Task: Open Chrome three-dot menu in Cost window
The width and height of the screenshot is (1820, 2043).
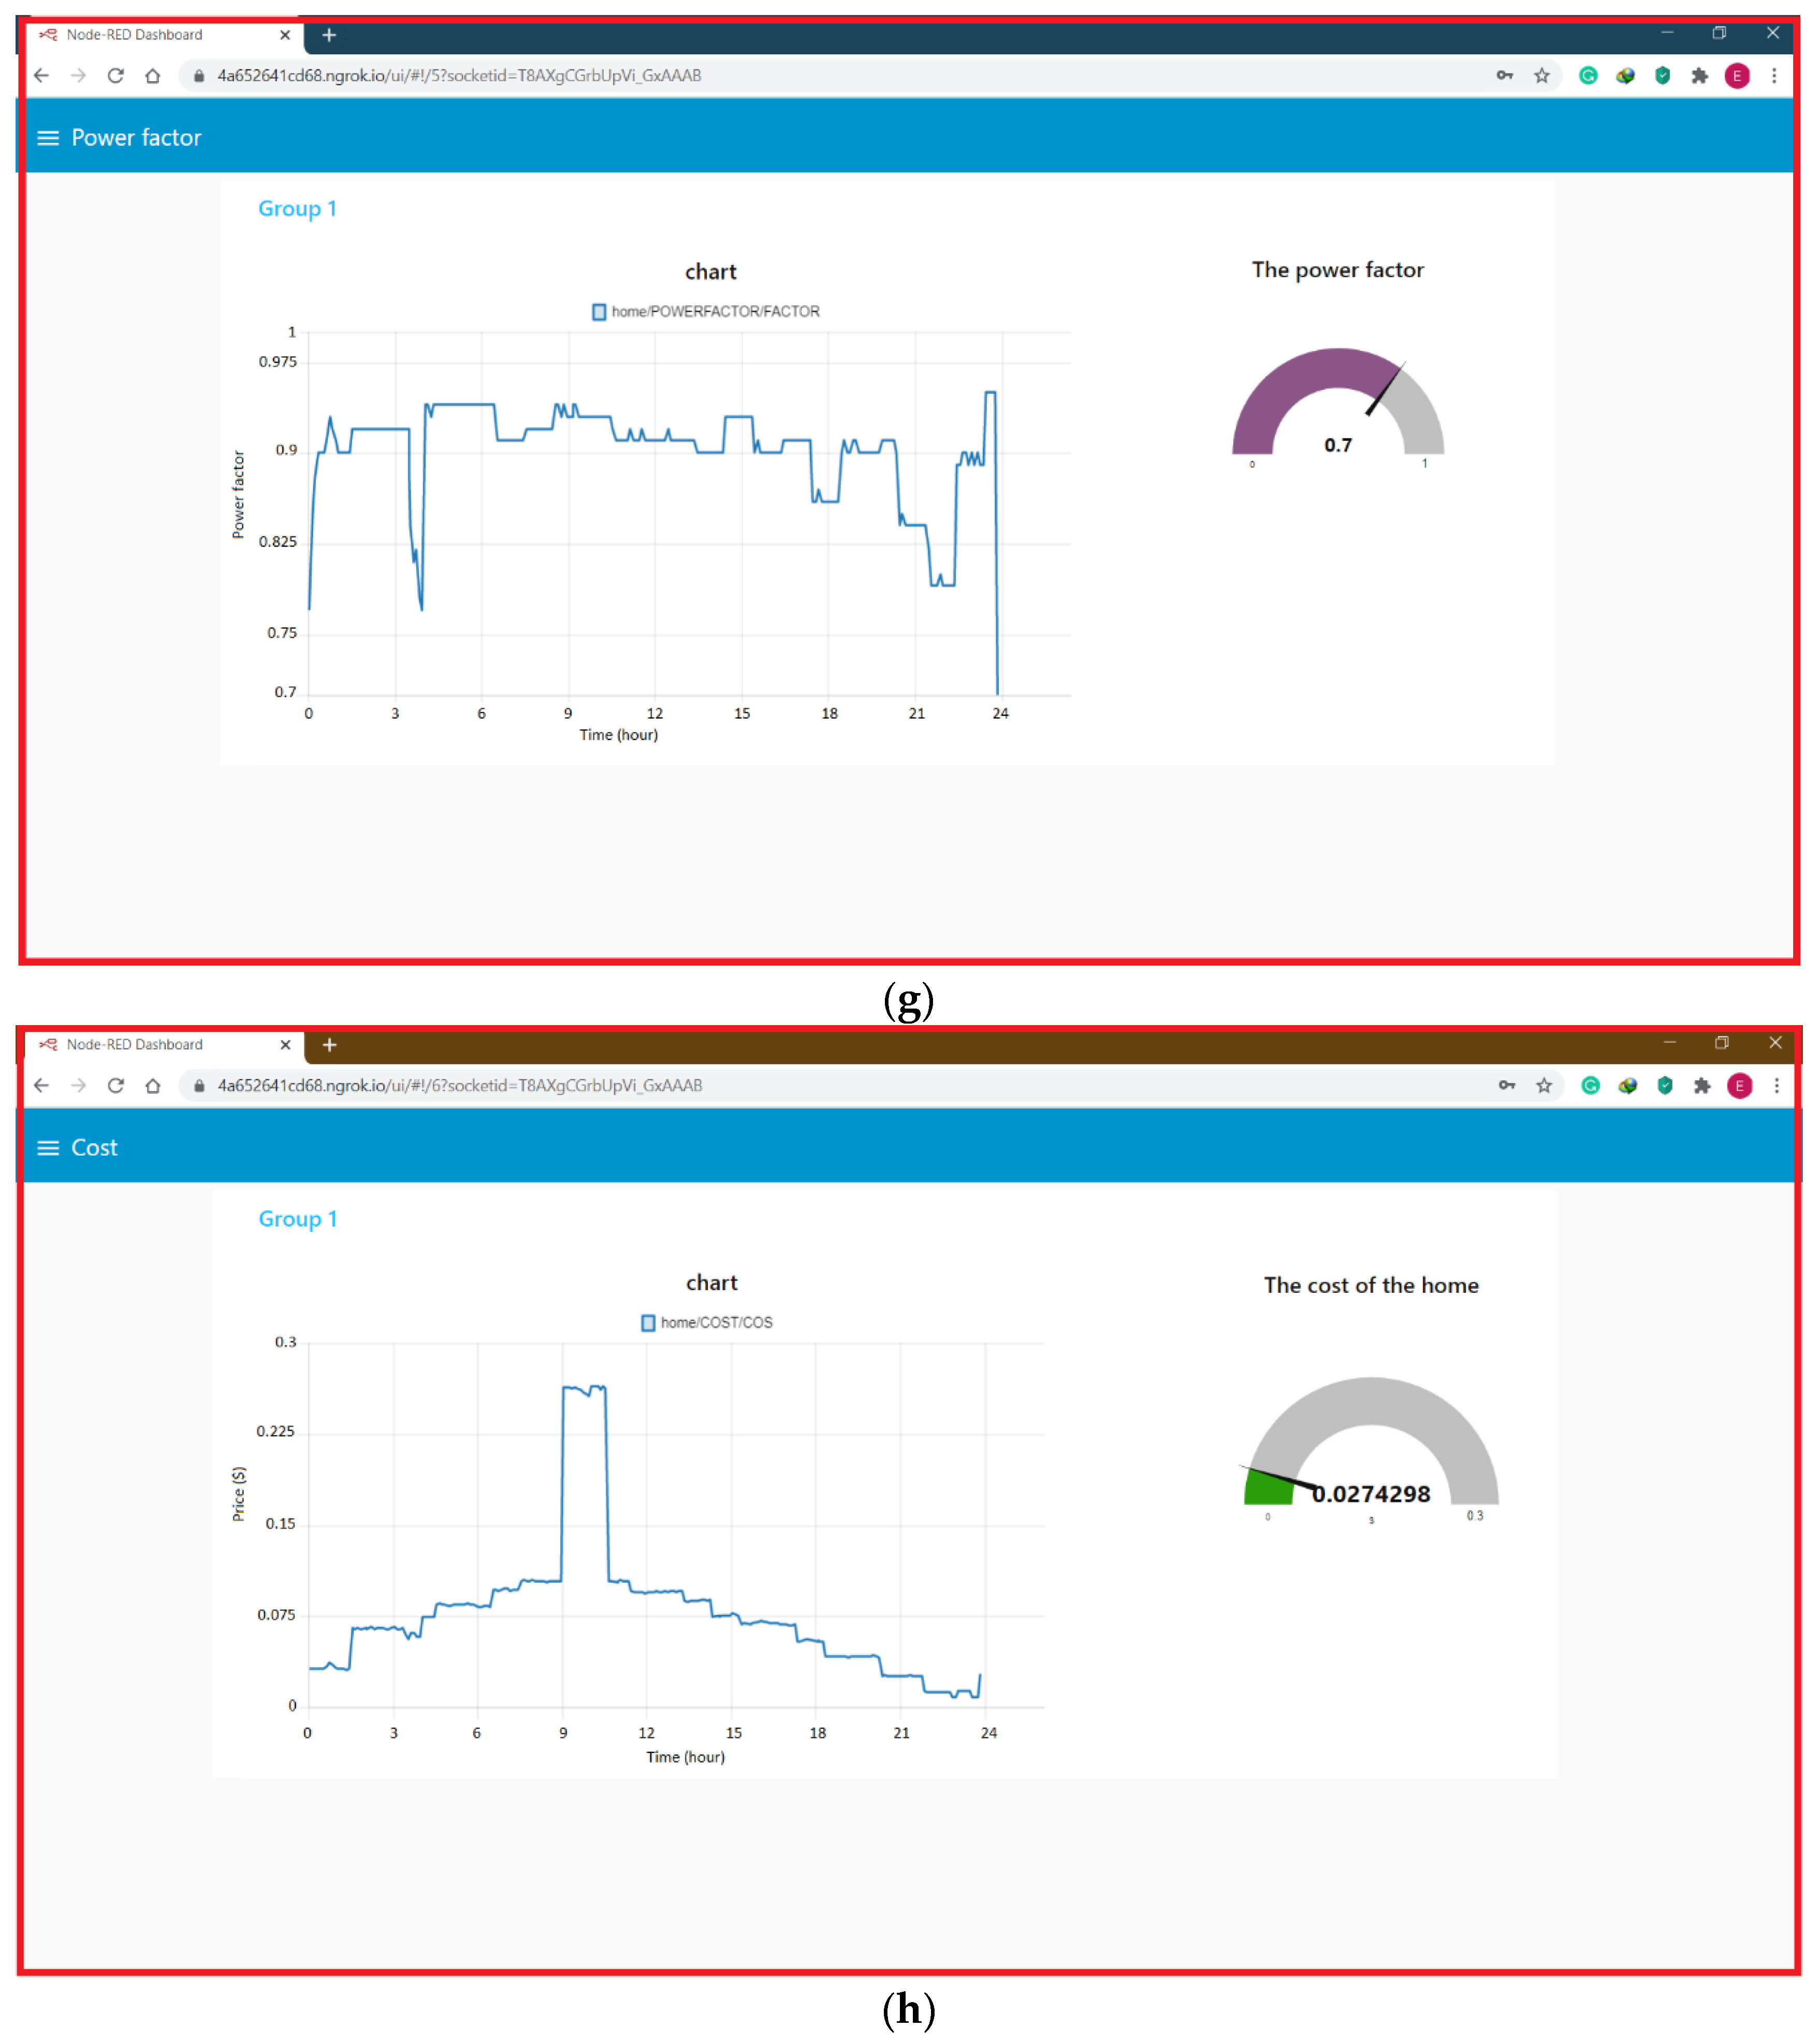Action: click(1777, 1086)
